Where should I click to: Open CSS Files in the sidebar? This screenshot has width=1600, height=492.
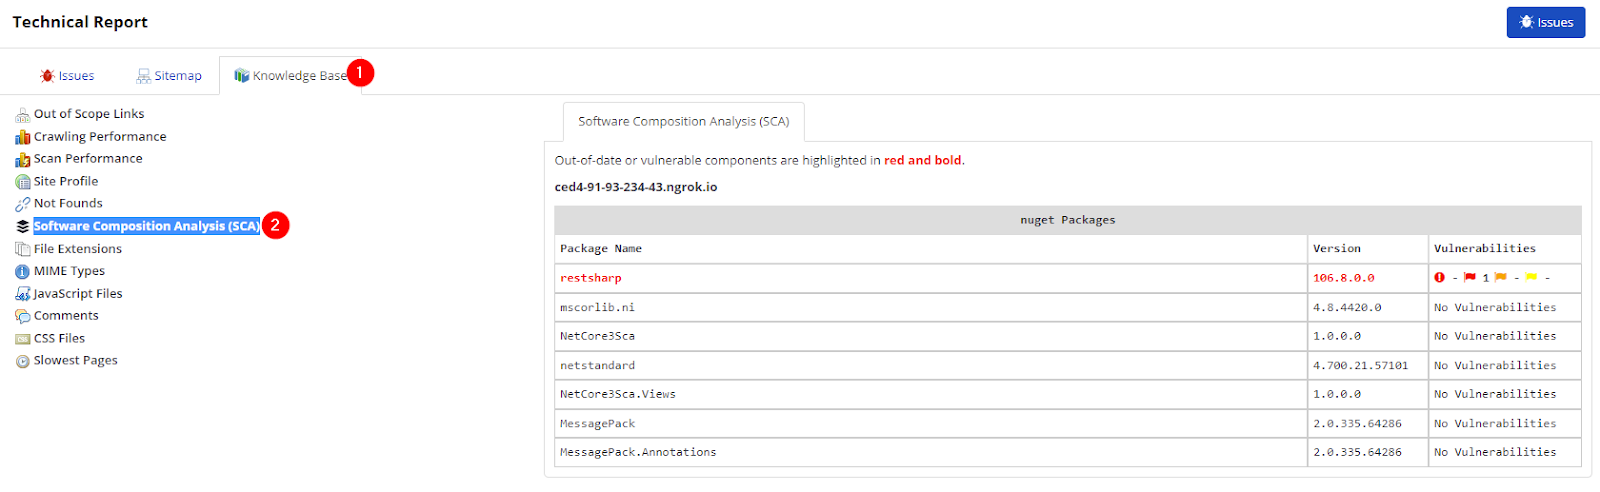59,339
